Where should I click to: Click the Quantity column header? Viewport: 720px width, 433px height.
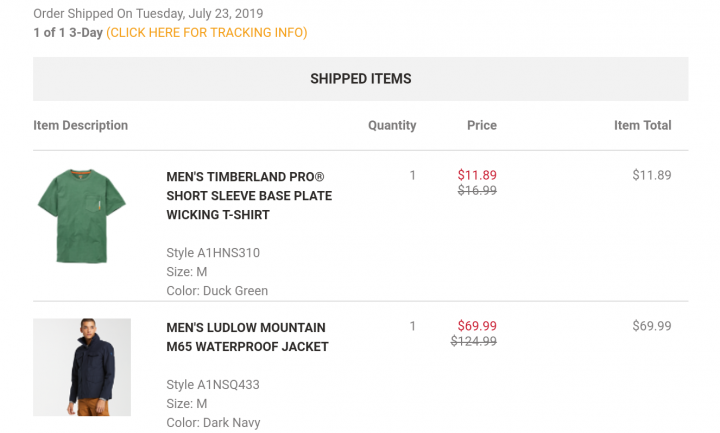point(392,126)
